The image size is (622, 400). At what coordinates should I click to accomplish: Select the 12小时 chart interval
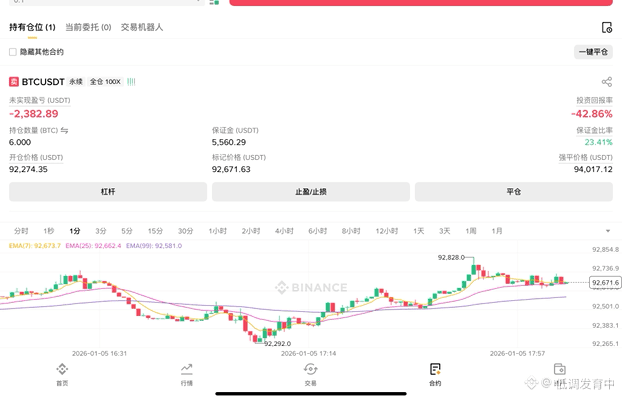point(387,231)
